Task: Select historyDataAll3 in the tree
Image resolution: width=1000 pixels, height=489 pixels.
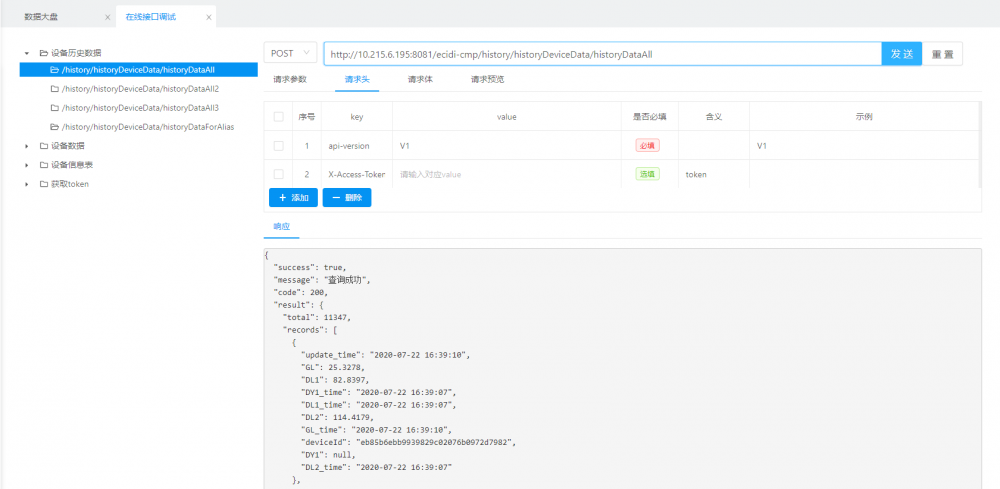Action: pos(140,108)
